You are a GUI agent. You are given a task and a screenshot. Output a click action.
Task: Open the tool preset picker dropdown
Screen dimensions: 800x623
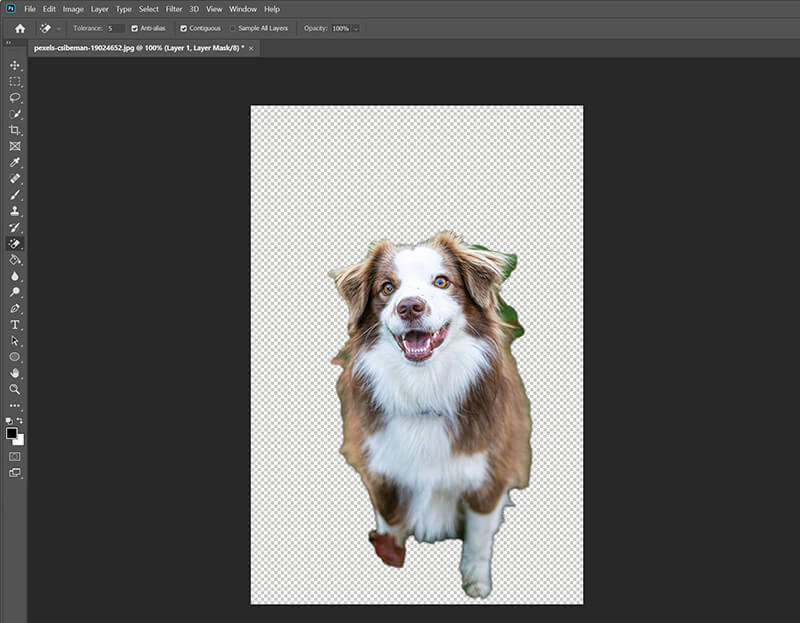57,28
